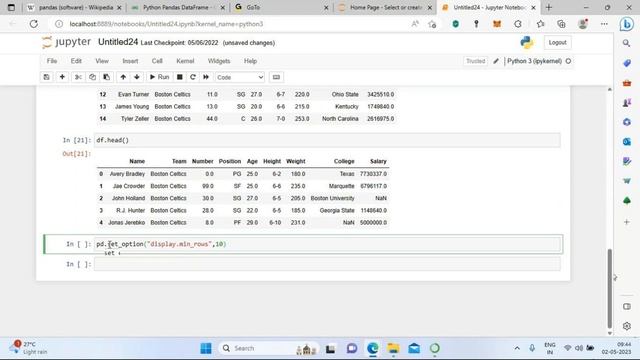Insert a cell below with the plus icon
Image resolution: width=640 pixels, height=360 pixels.
(62, 77)
